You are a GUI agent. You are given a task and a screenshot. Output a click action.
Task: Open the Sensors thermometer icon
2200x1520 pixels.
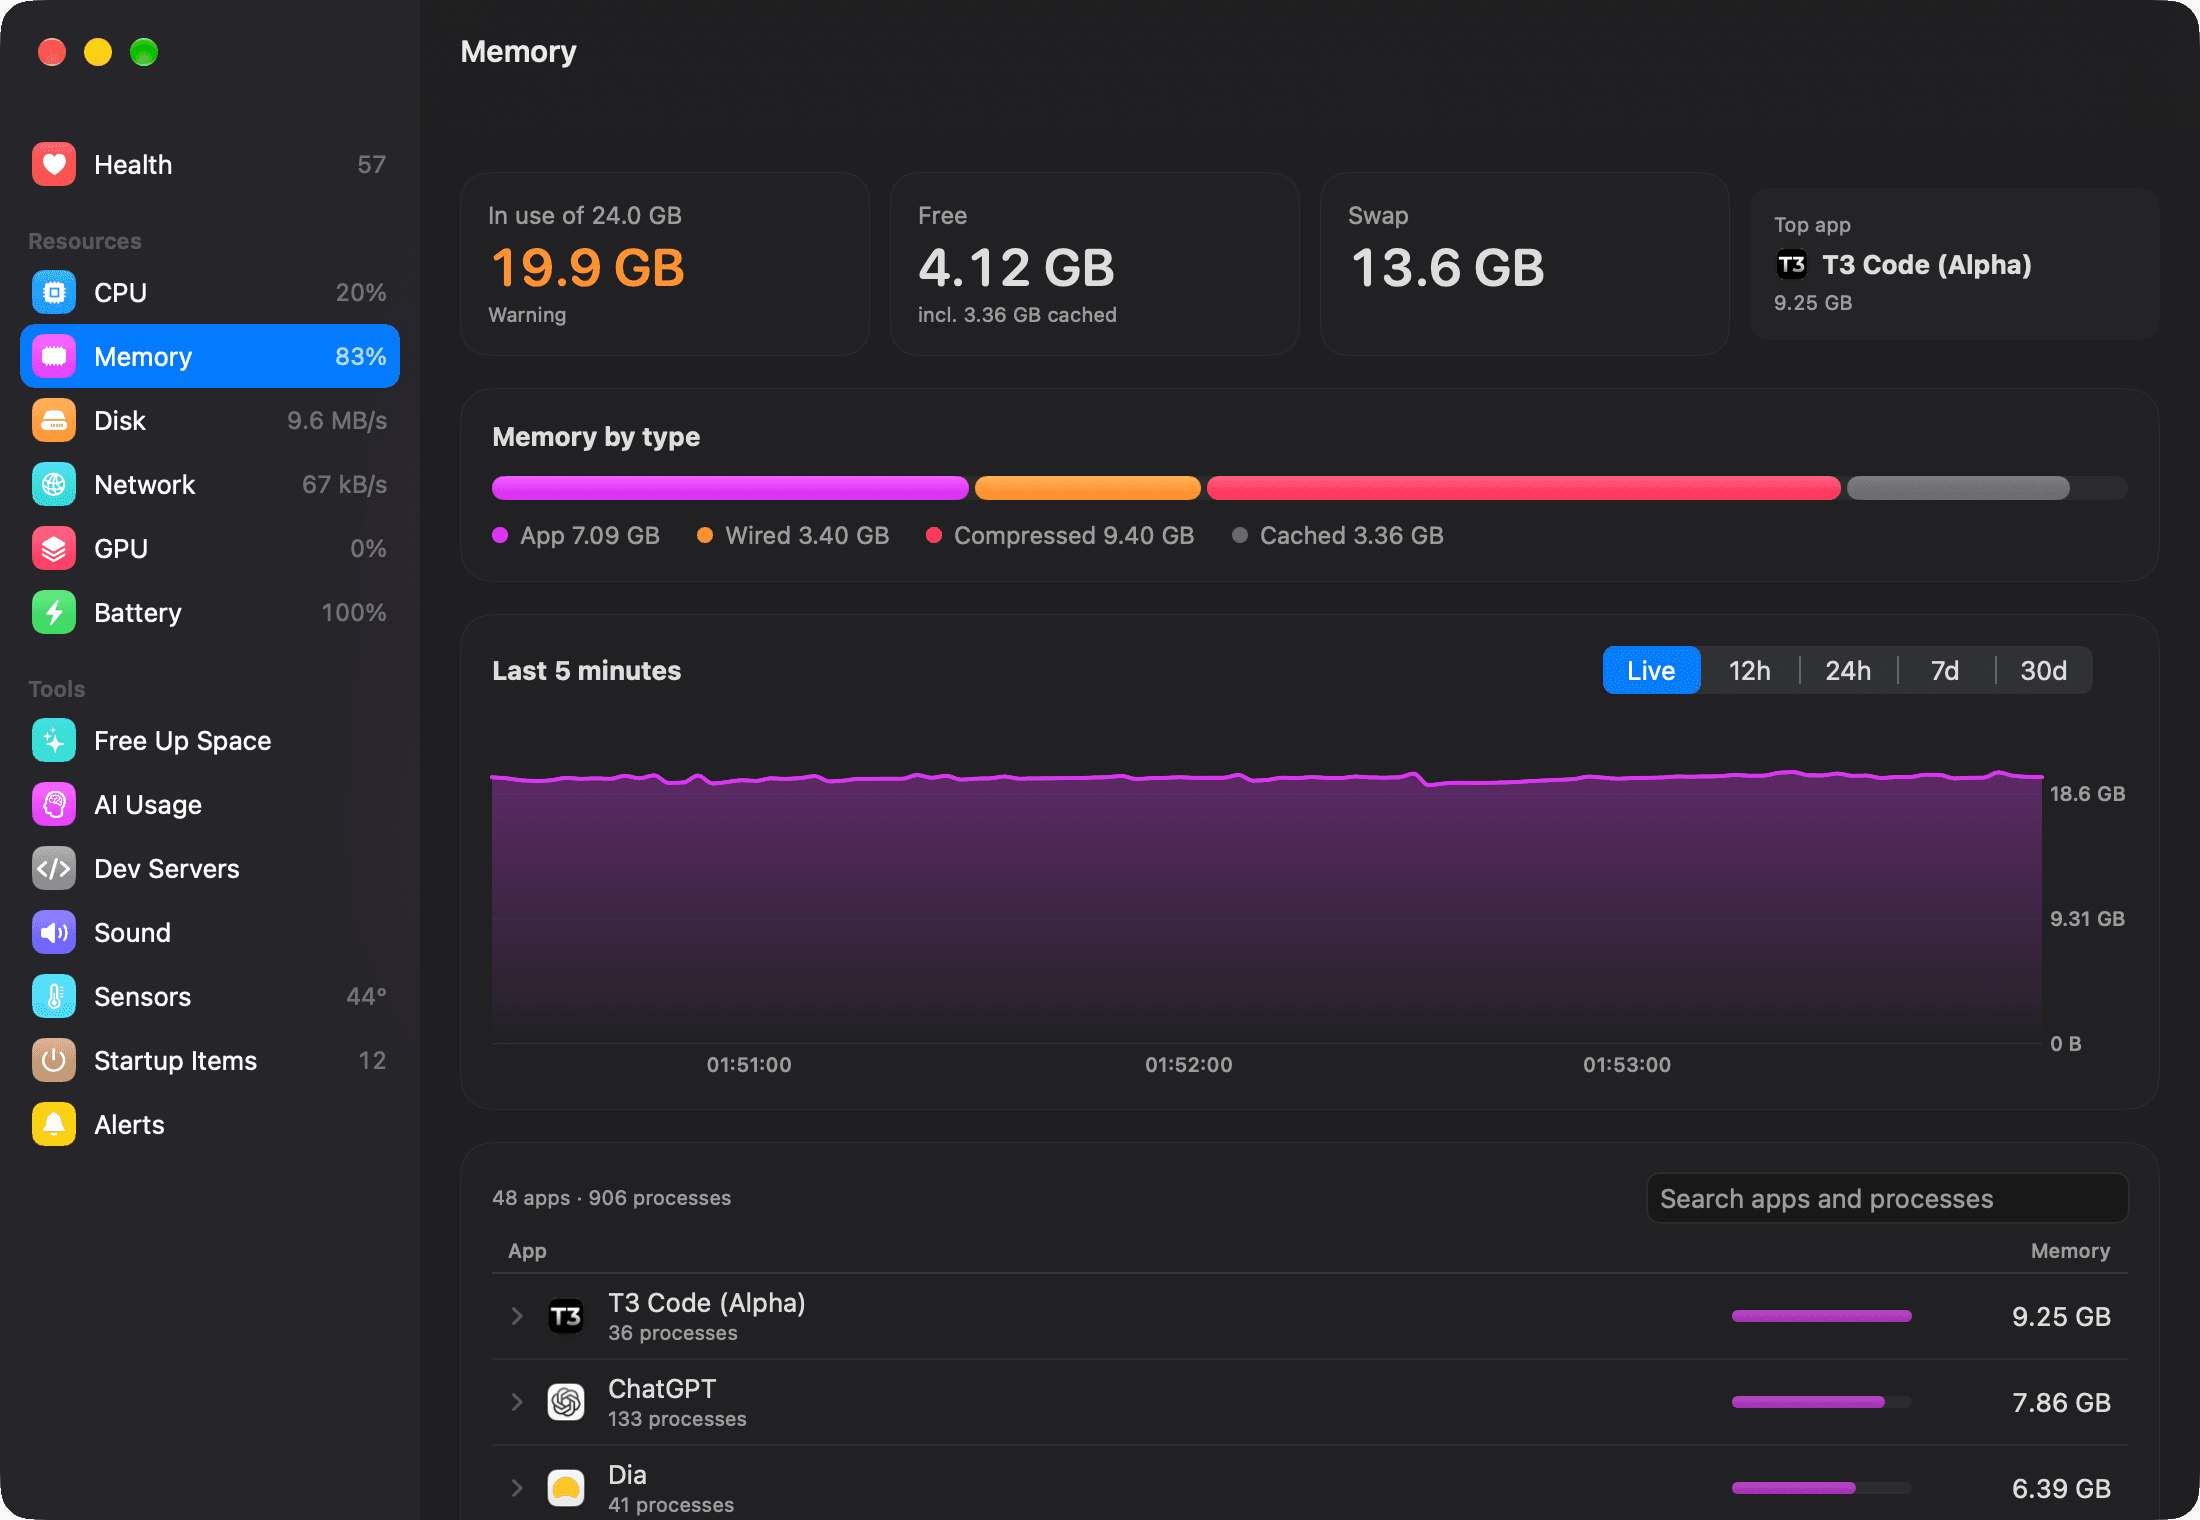(54, 997)
